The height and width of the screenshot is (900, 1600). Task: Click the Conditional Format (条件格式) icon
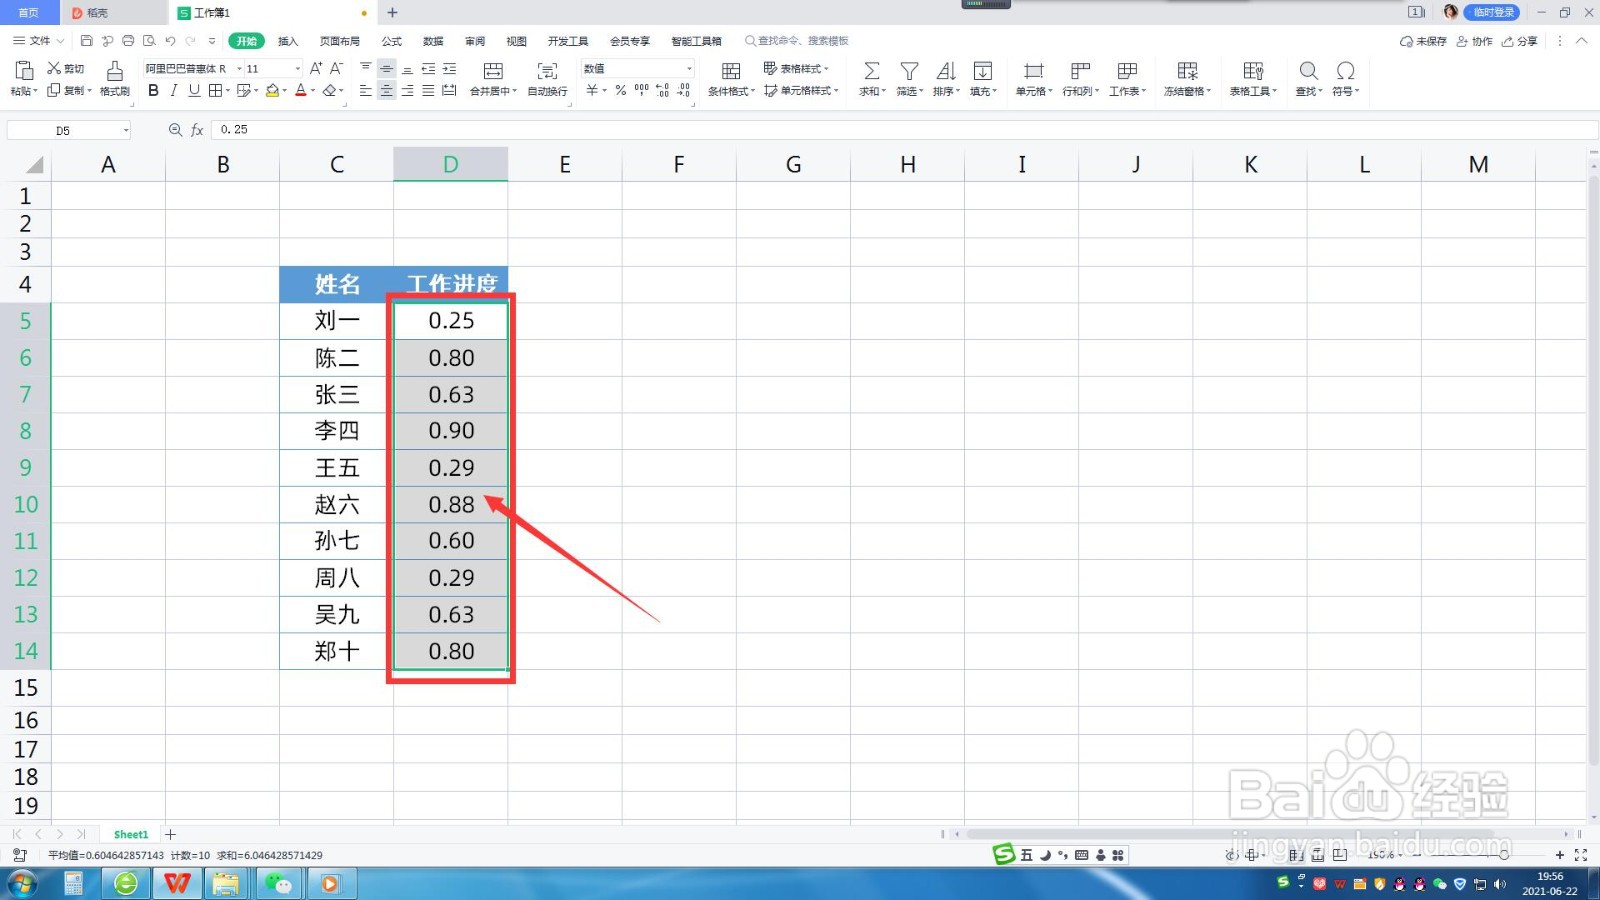coord(731,71)
